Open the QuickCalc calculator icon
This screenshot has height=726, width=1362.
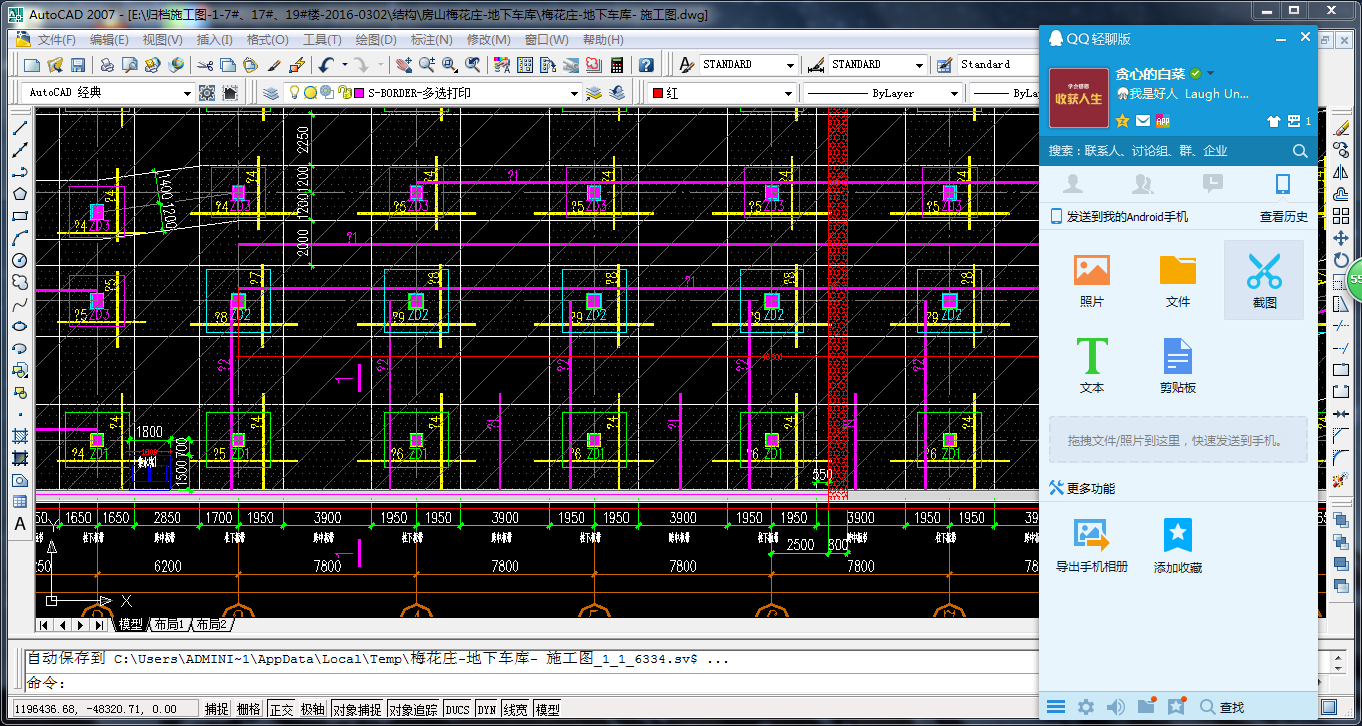(617, 65)
